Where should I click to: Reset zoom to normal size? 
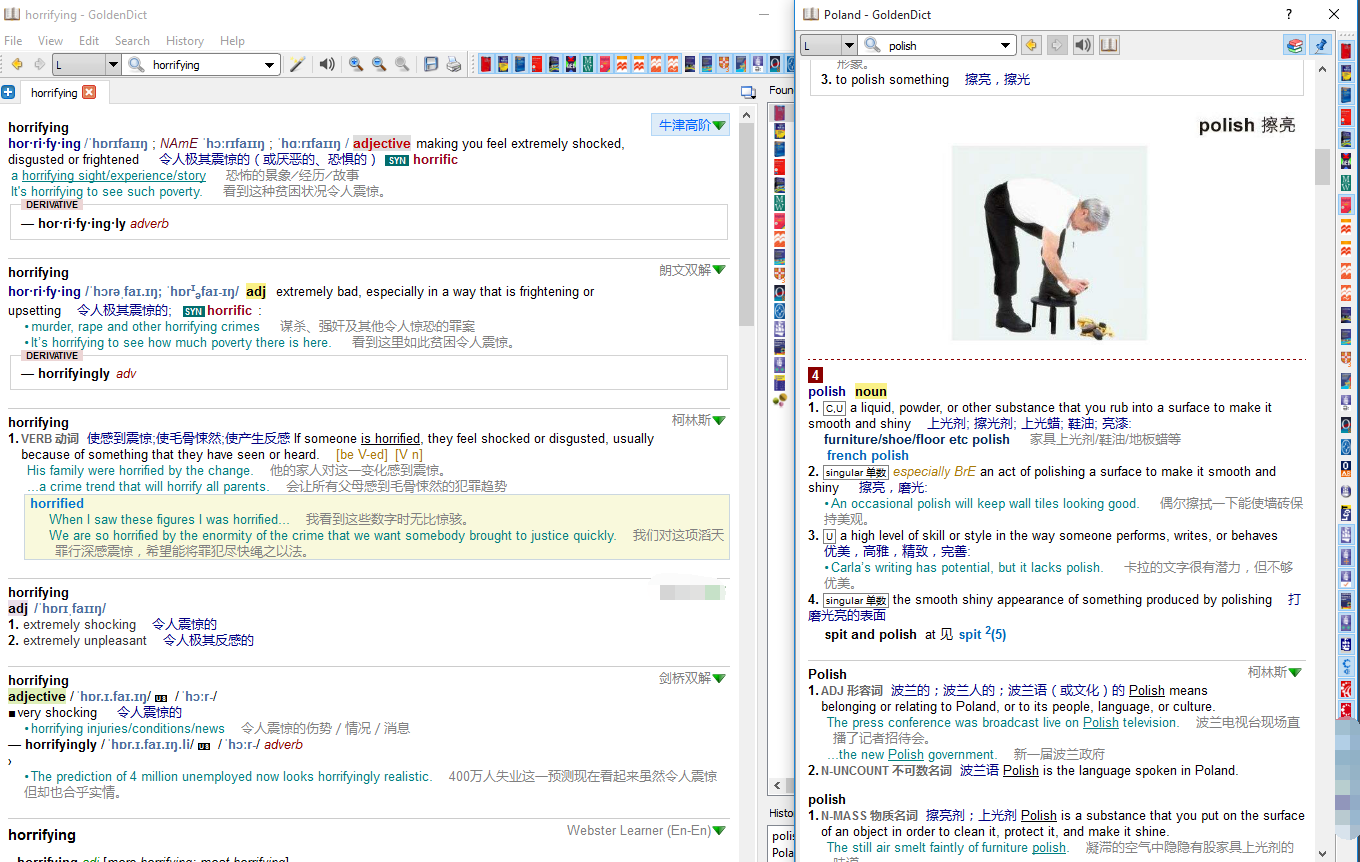(402, 65)
